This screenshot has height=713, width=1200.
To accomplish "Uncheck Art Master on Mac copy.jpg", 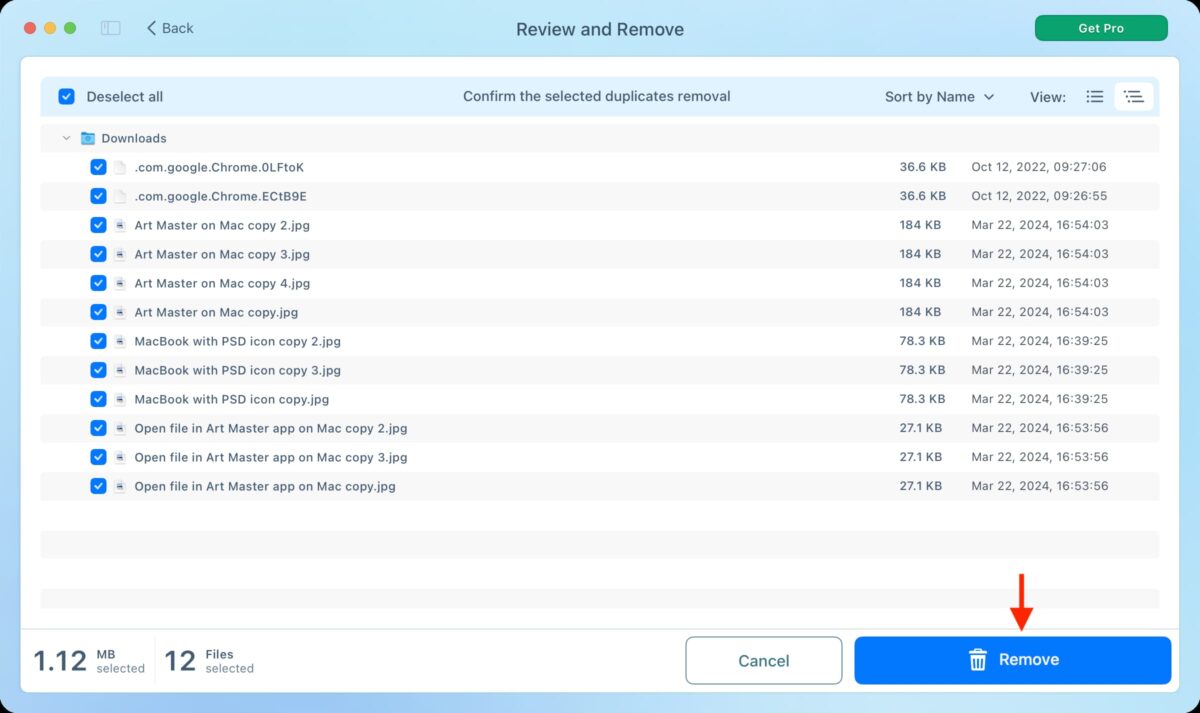I will 98,313.
